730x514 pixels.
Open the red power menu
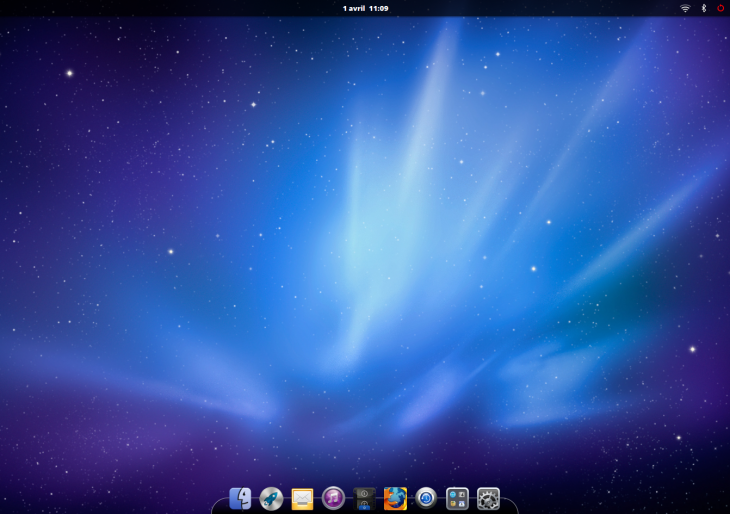720,8
